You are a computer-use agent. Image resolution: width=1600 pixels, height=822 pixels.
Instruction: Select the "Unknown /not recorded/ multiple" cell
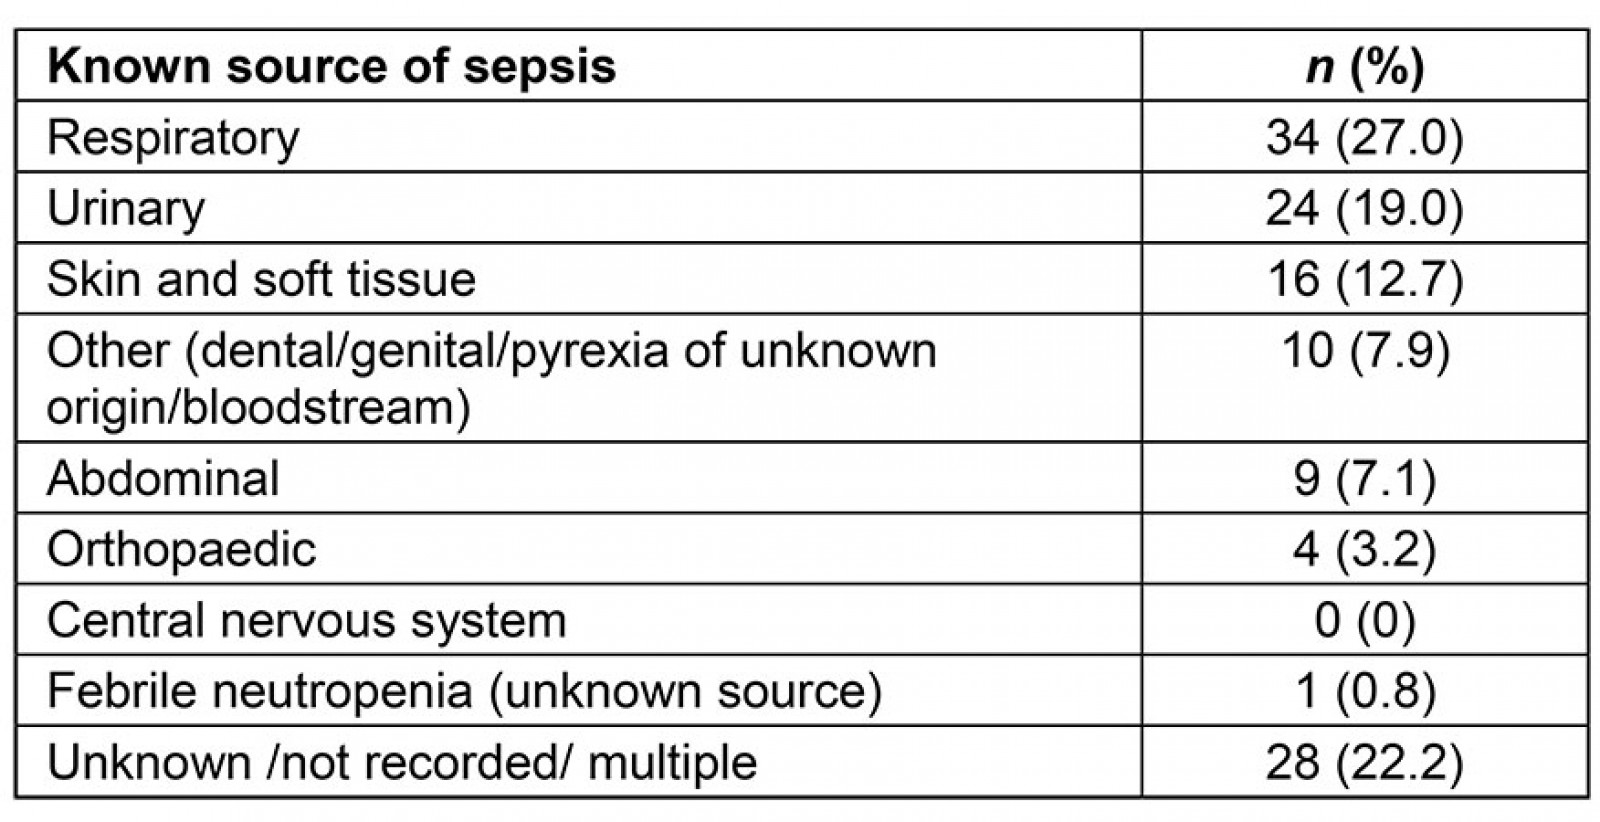(402, 762)
